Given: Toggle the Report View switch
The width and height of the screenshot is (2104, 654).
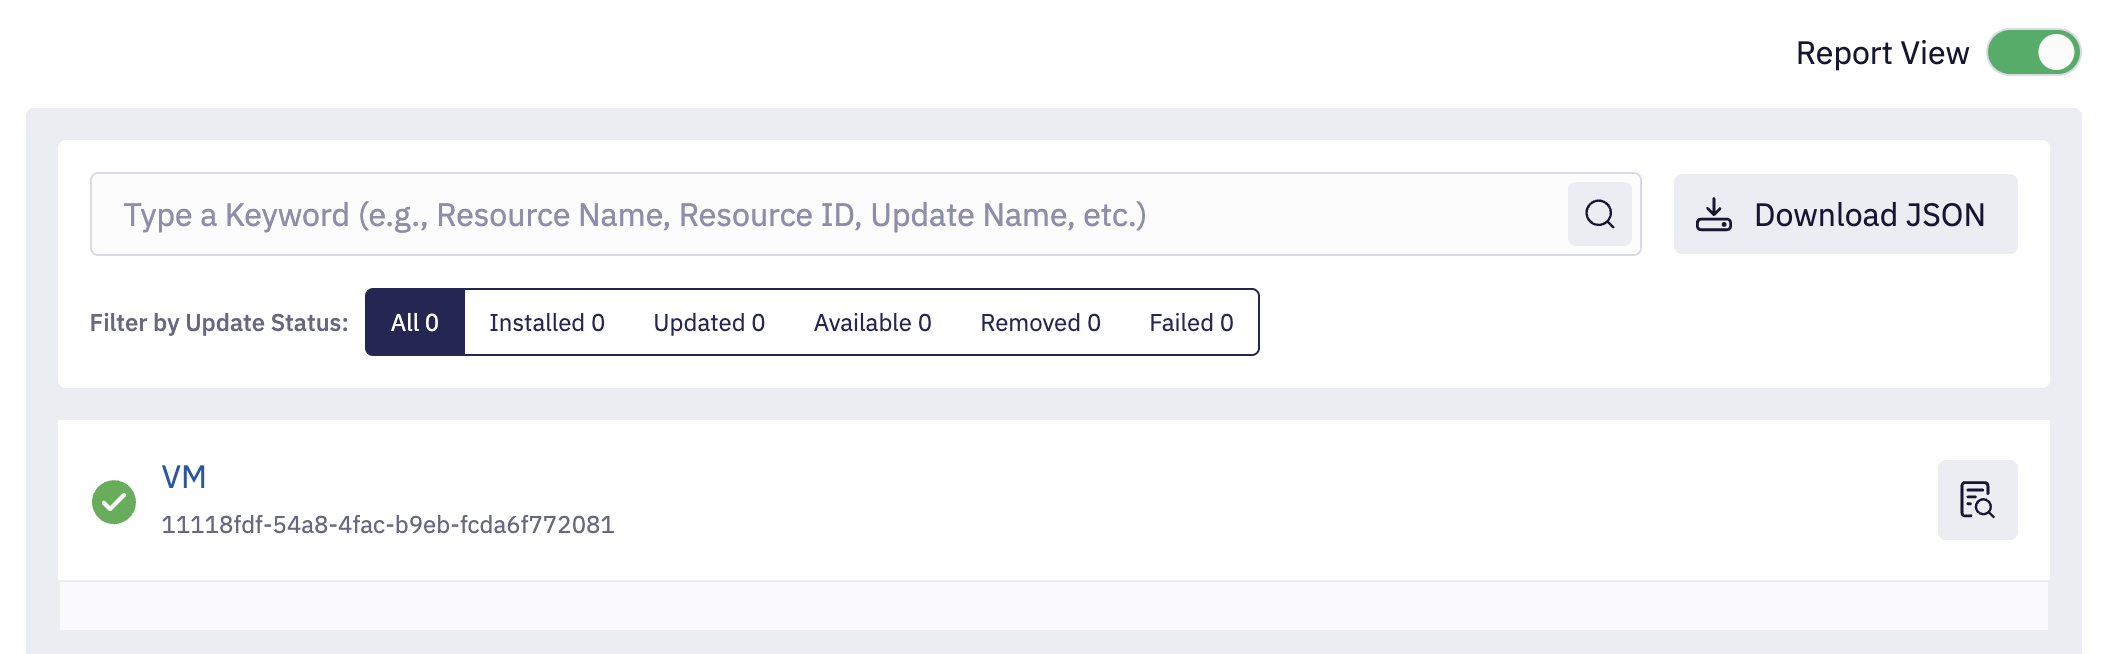Looking at the screenshot, I should click(2032, 52).
